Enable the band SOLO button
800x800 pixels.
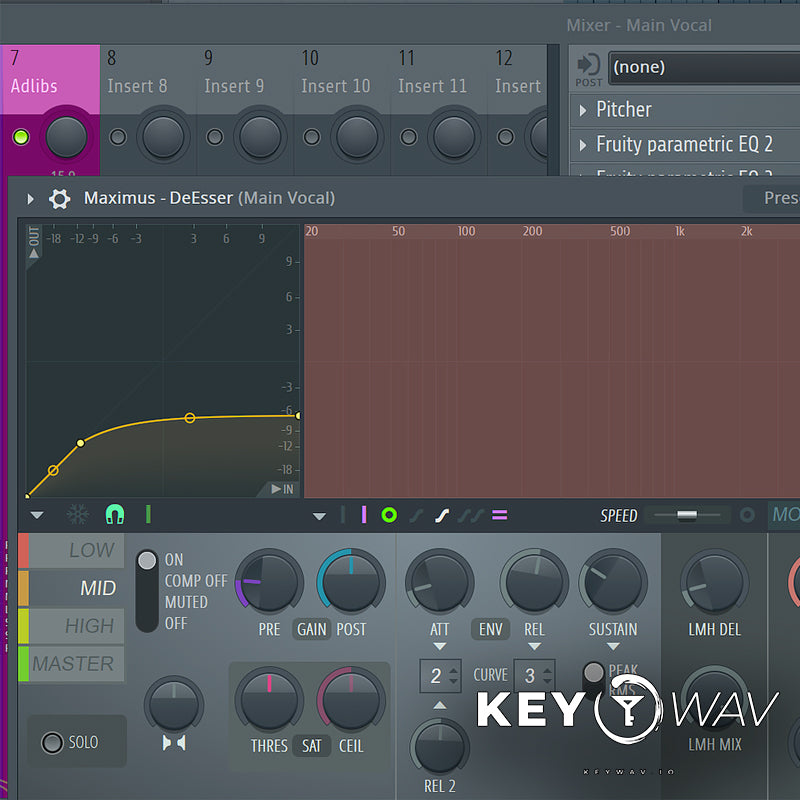[x=52, y=743]
